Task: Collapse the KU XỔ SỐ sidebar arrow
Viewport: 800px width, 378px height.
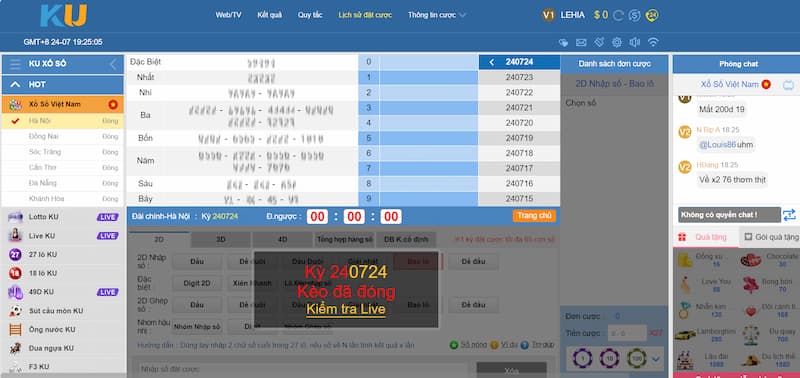Action: coord(113,64)
